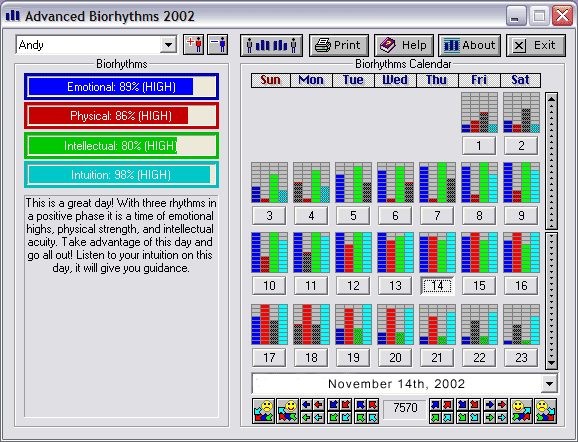Click the cyan down-left diagonal arrow
The image size is (578, 442).
346,418
